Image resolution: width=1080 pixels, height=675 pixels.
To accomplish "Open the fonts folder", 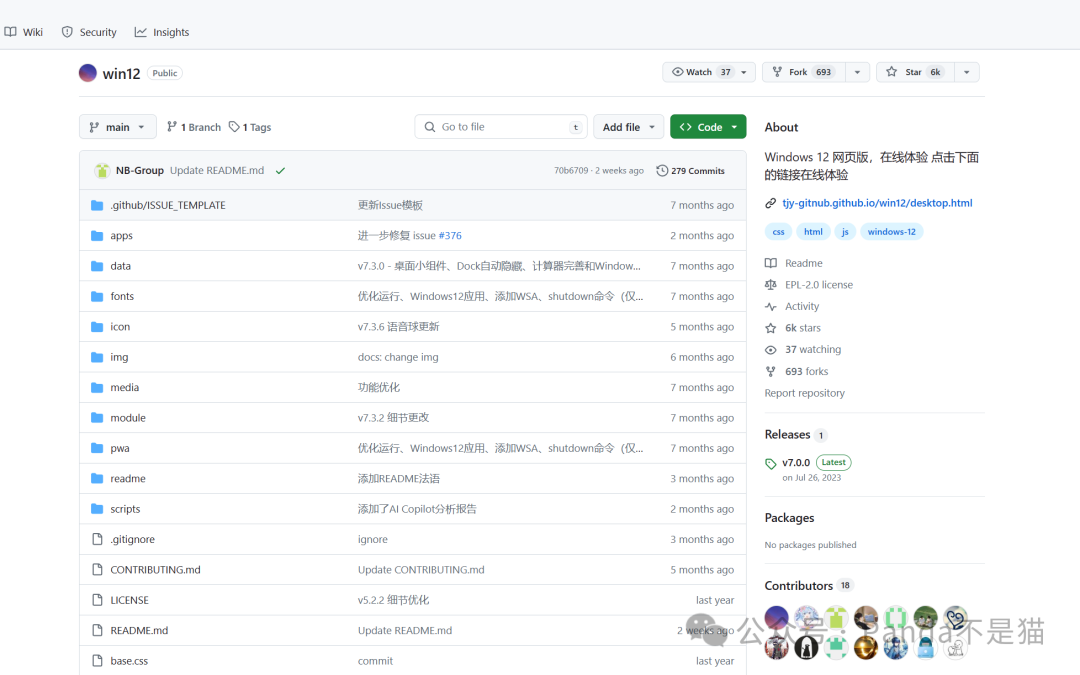I will [x=122, y=296].
